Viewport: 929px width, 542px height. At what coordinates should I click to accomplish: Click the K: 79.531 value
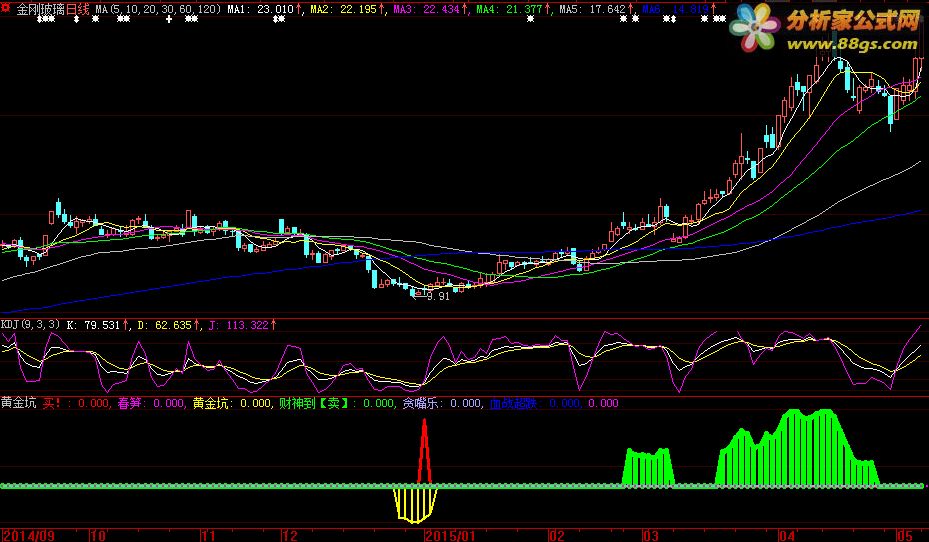(93, 325)
